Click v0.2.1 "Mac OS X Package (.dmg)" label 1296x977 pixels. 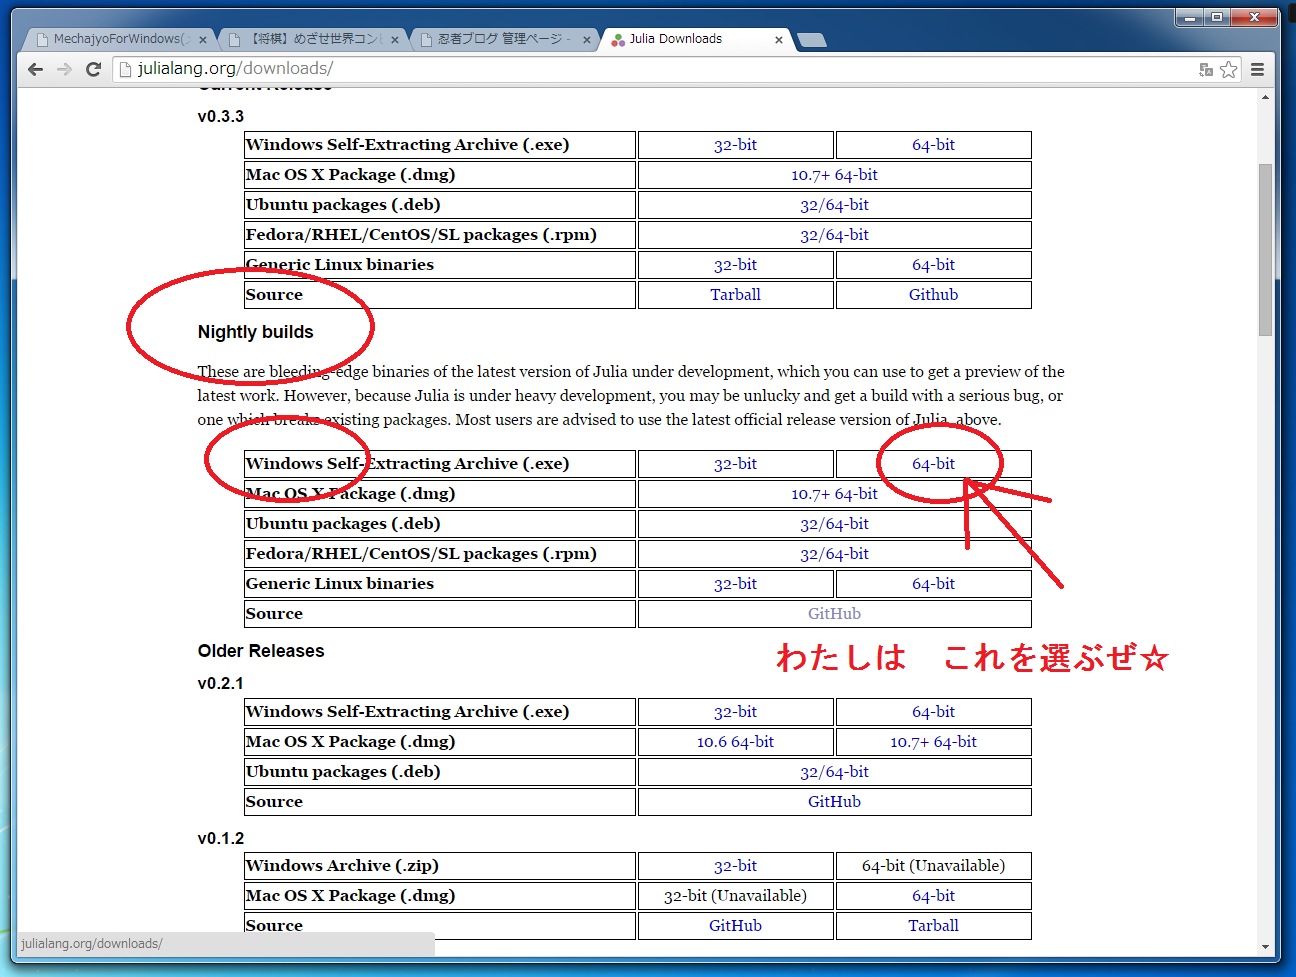pos(350,742)
